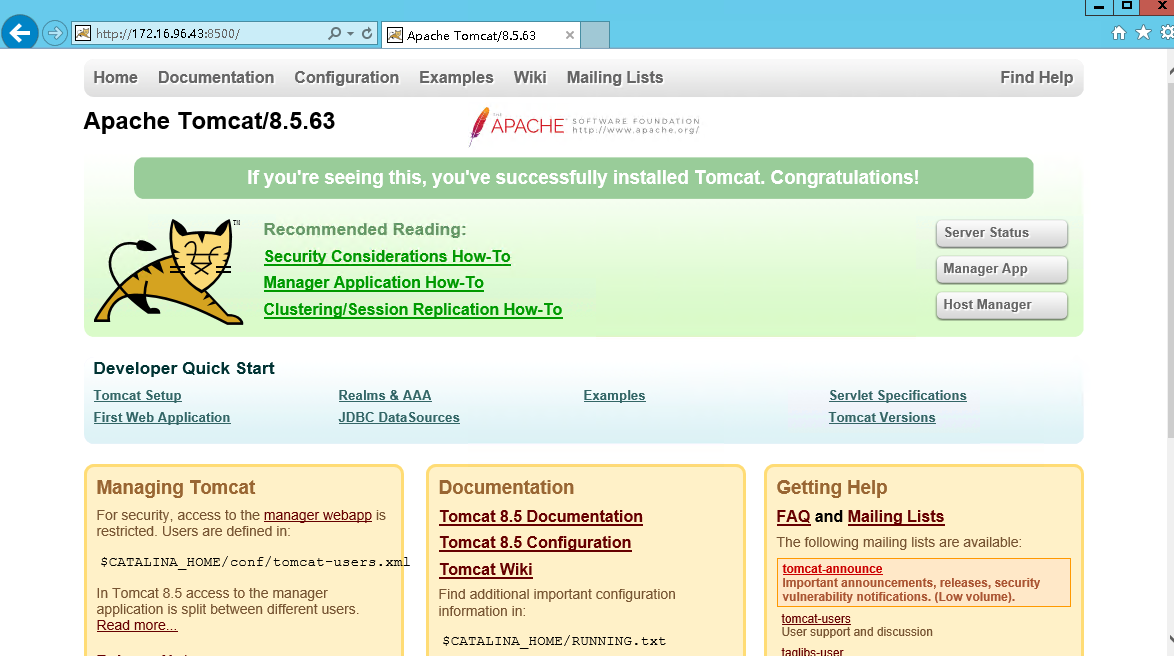Open the Tomcat Versions link
The width and height of the screenshot is (1174, 656).
tap(882, 418)
